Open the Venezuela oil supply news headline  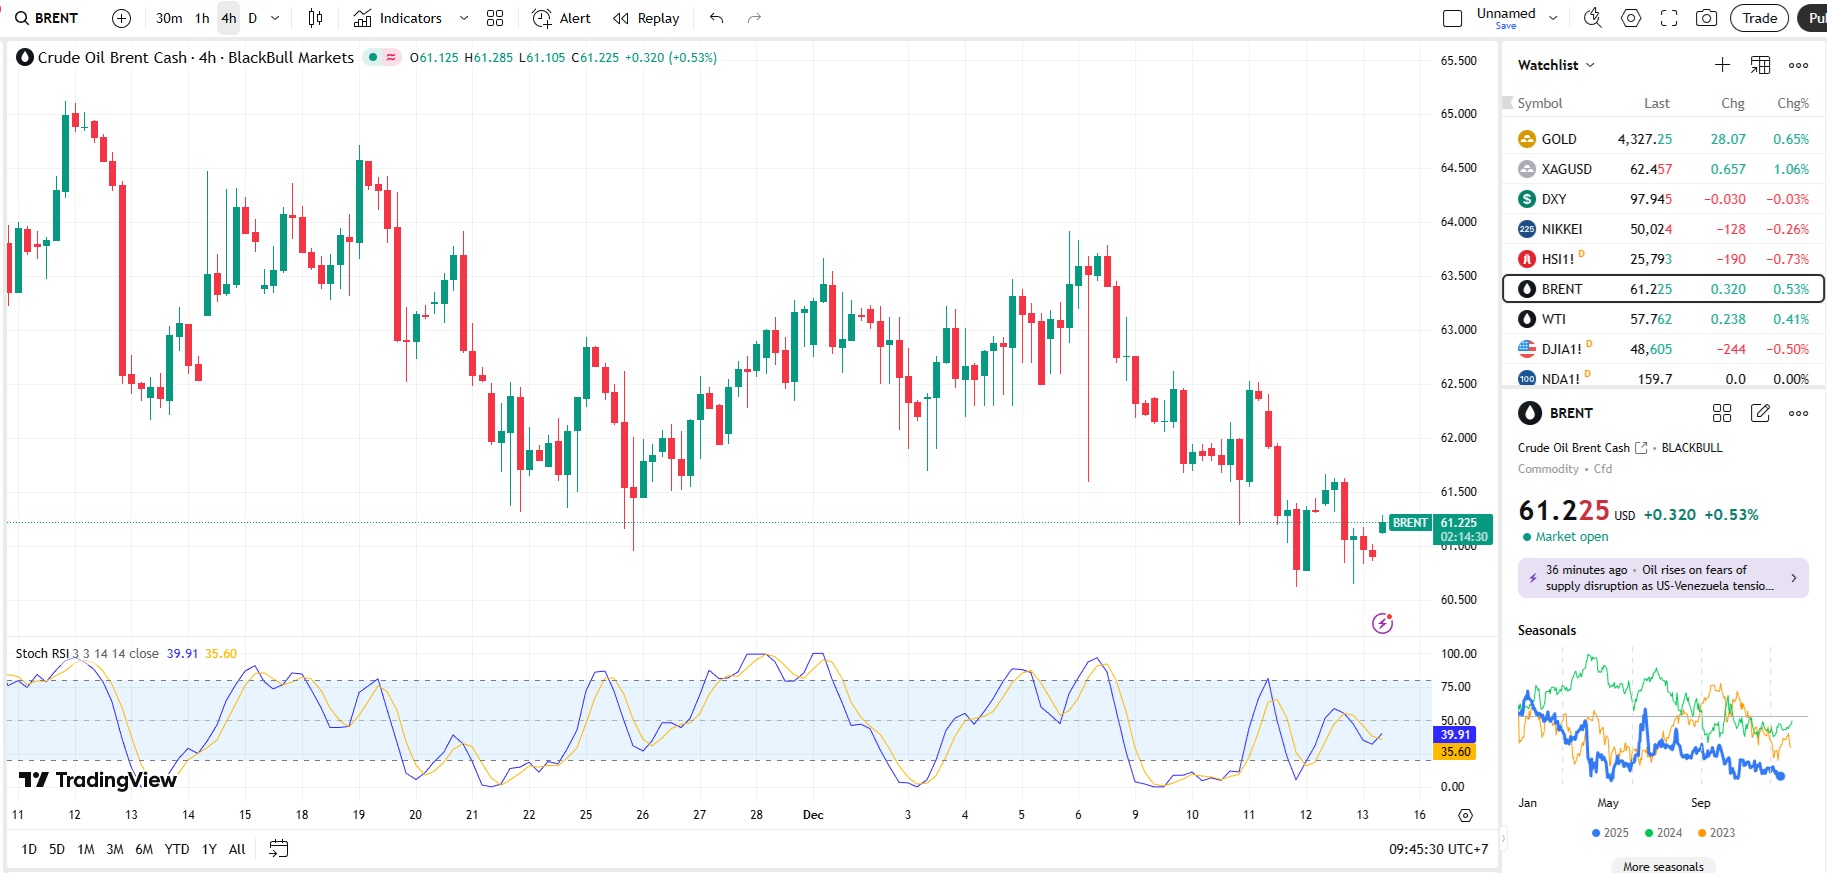point(1662,578)
